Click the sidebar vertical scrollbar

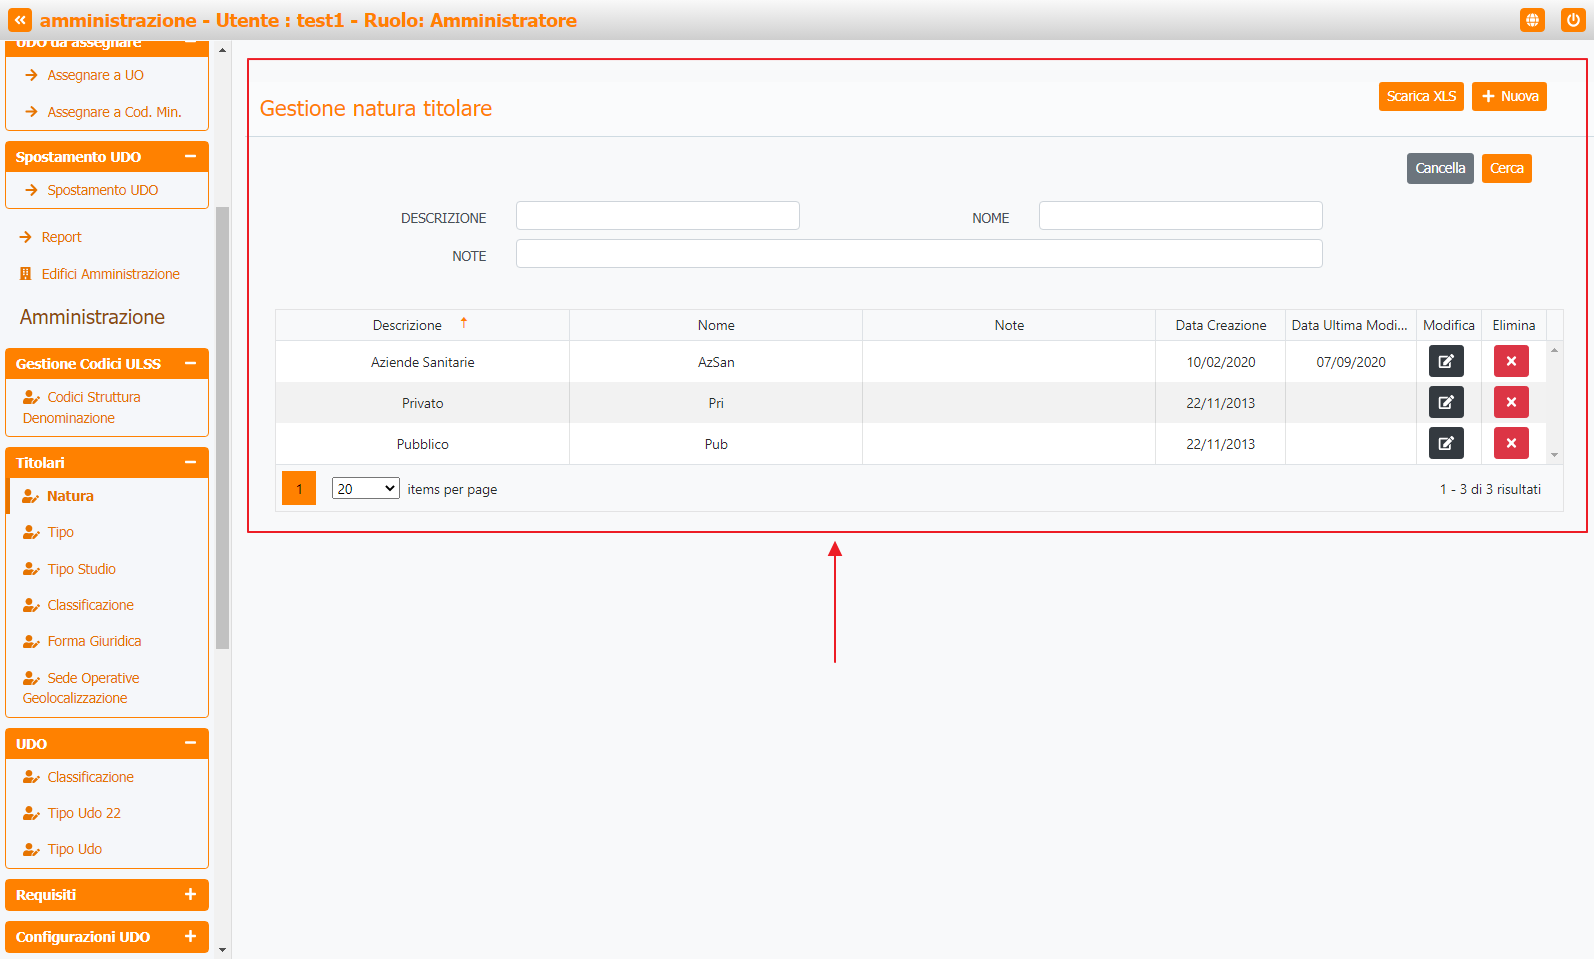(x=223, y=428)
